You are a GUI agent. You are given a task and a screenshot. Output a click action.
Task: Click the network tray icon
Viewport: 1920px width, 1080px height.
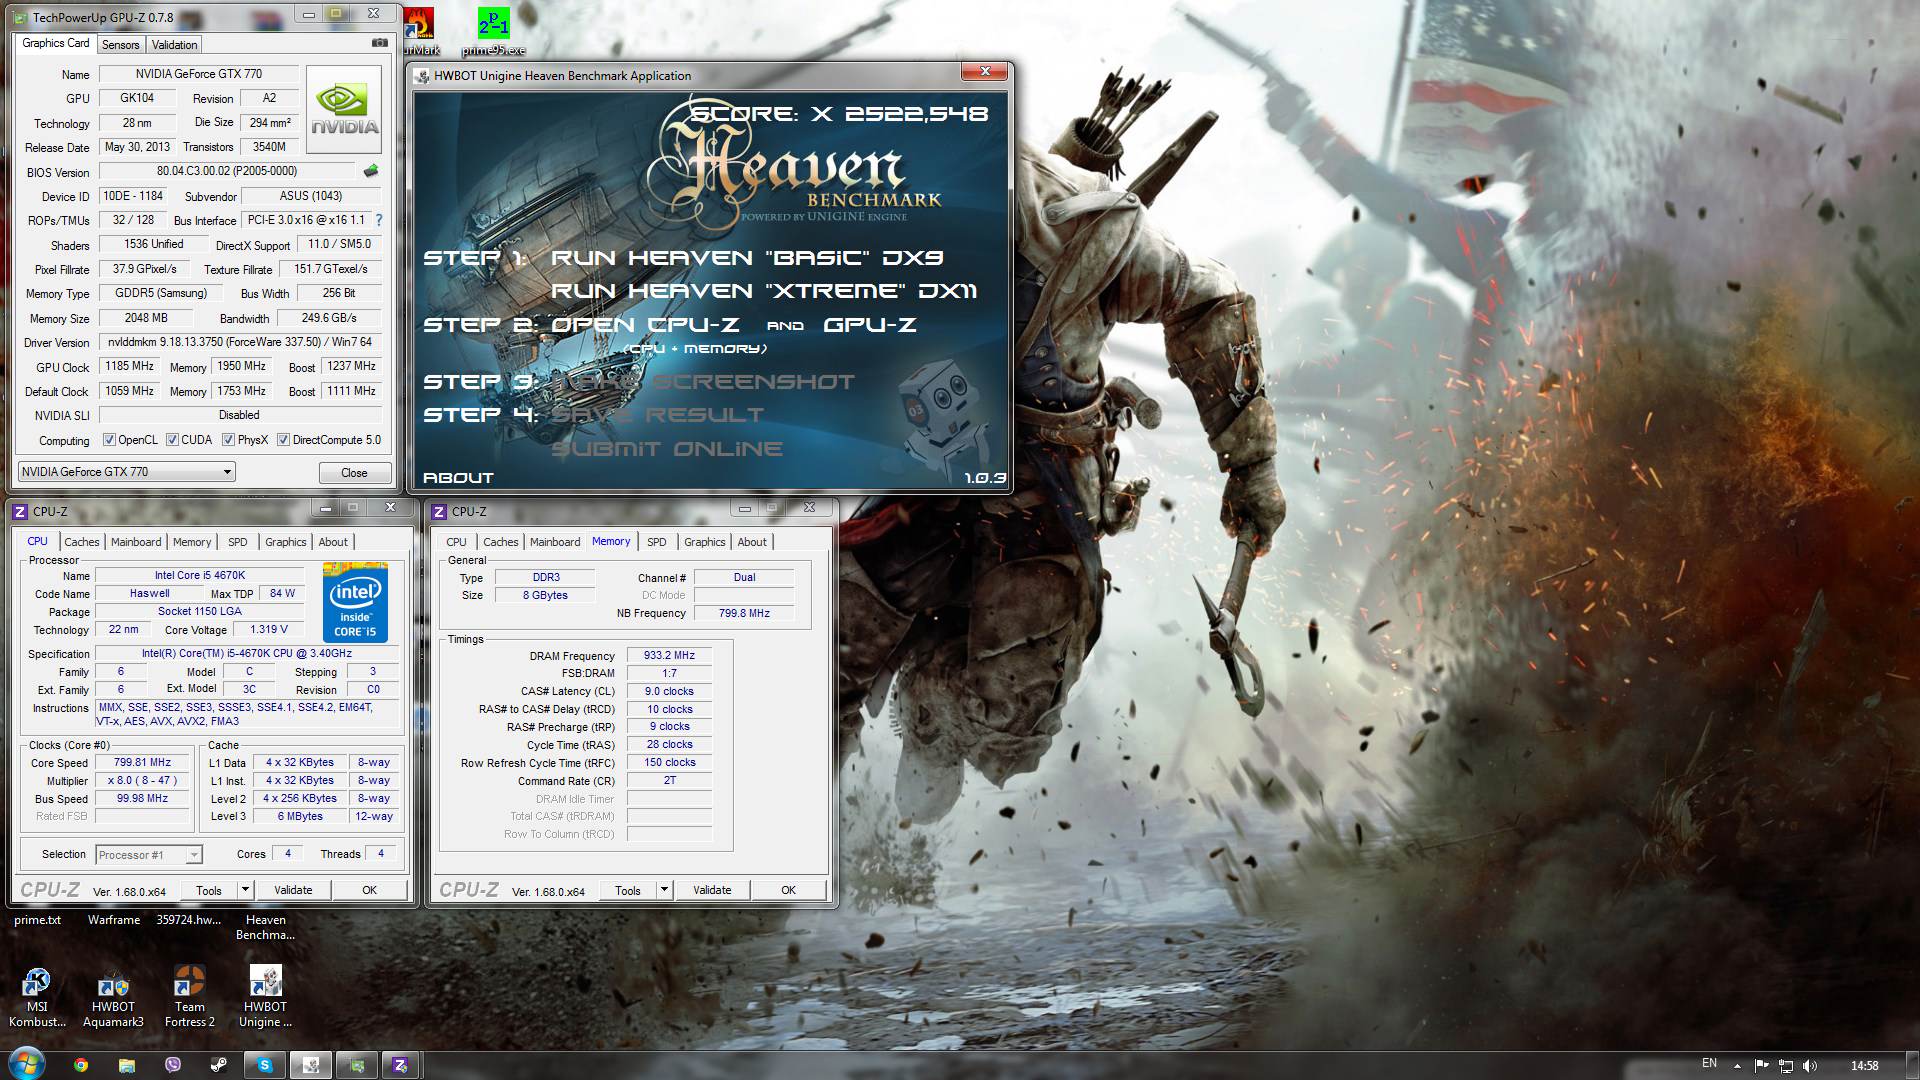tap(1786, 1066)
